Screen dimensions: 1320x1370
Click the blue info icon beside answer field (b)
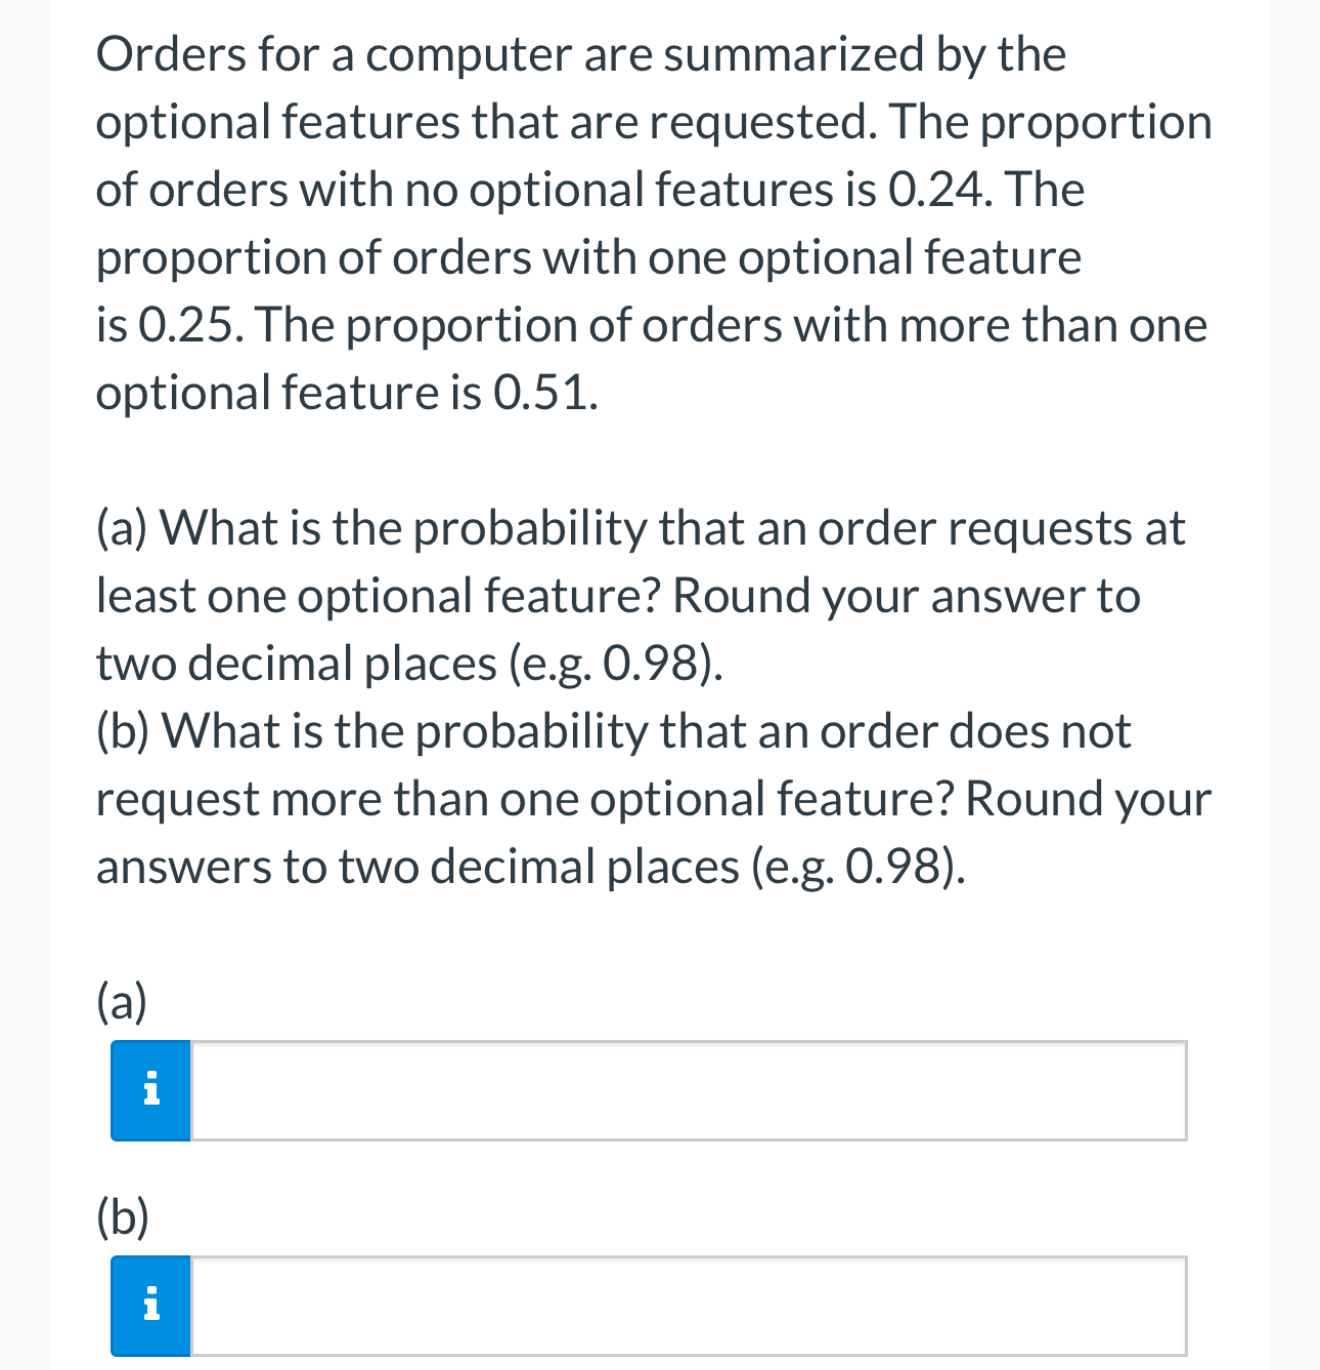(150, 1305)
